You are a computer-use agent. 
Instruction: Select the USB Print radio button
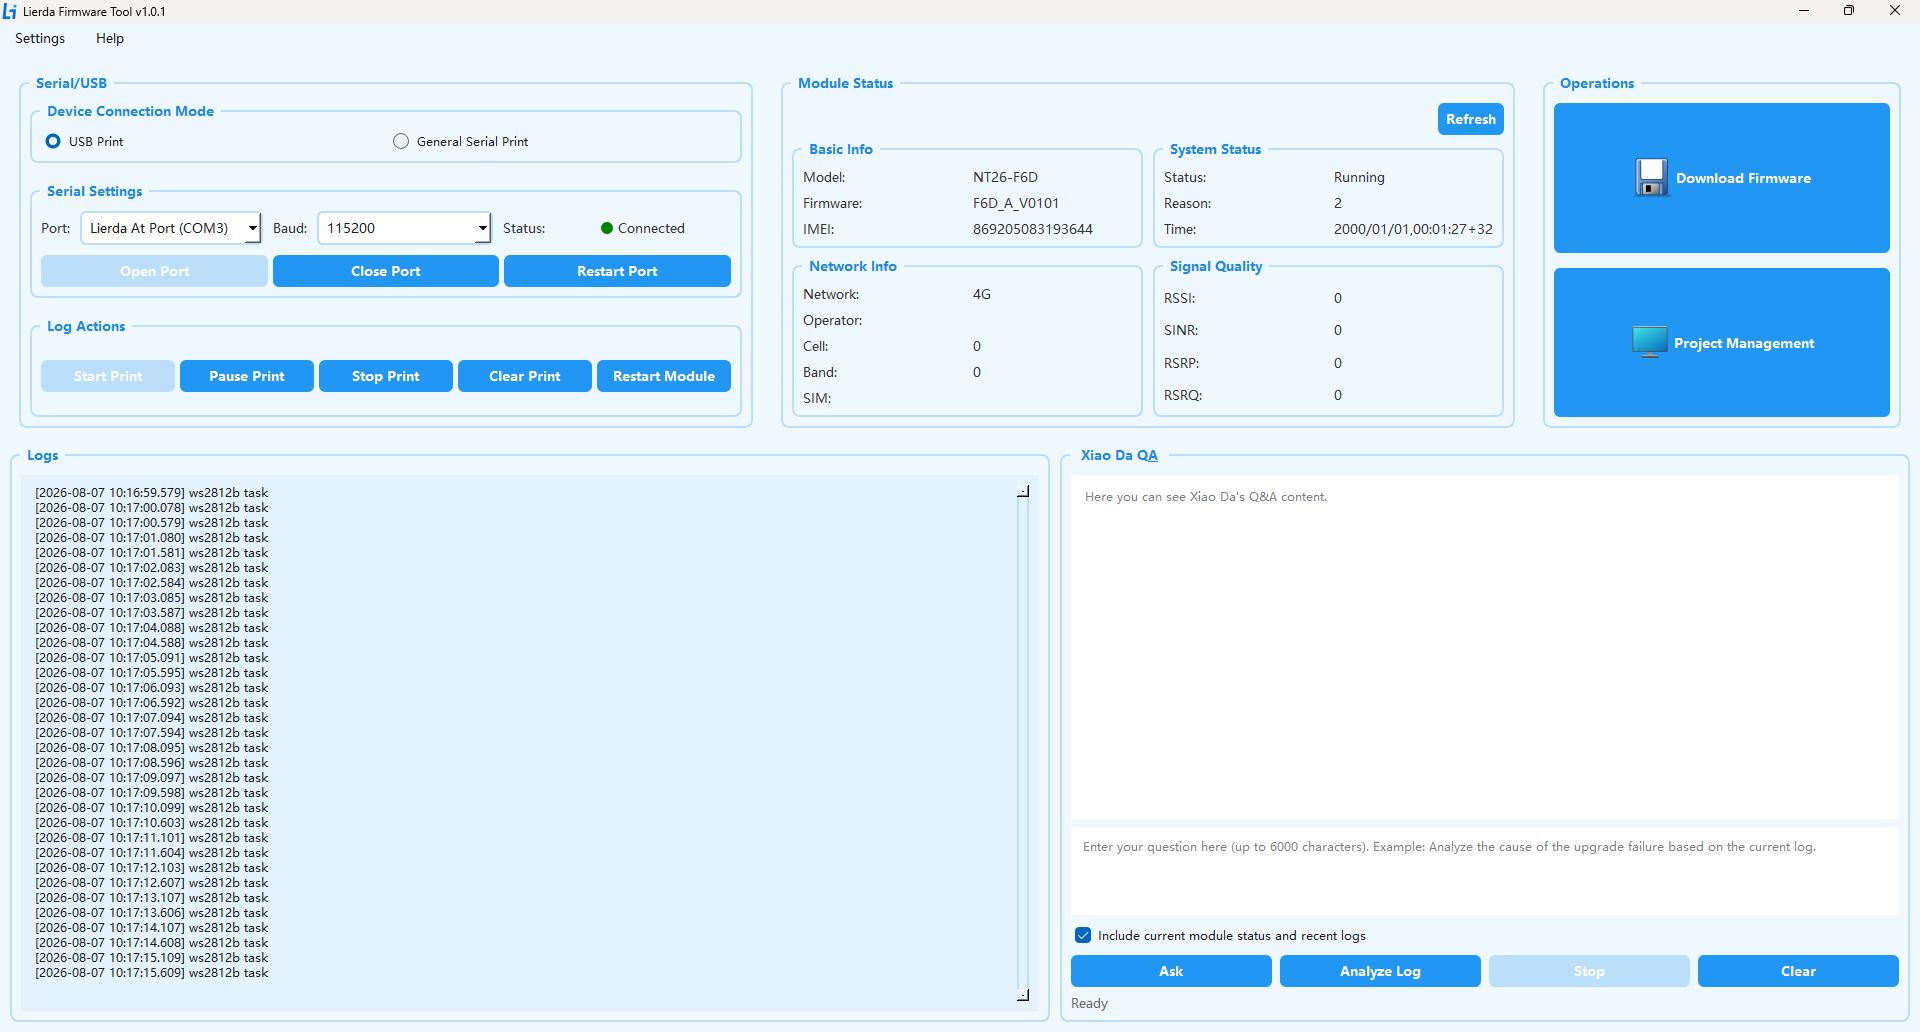(x=54, y=141)
